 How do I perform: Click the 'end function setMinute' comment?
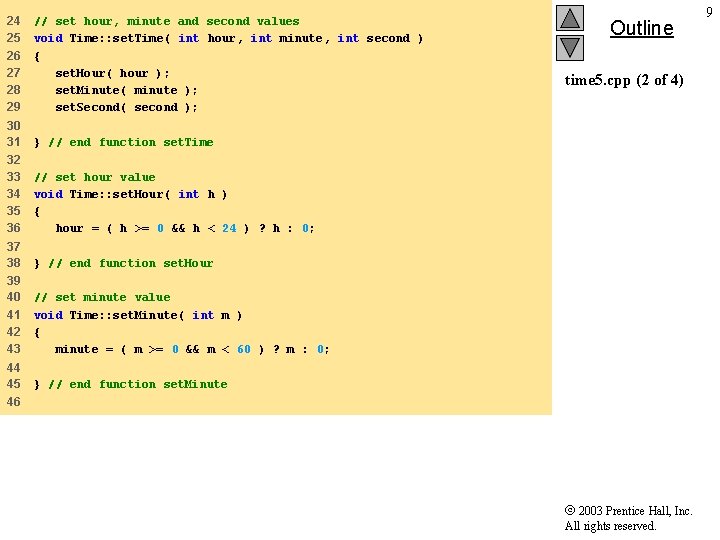point(138,384)
